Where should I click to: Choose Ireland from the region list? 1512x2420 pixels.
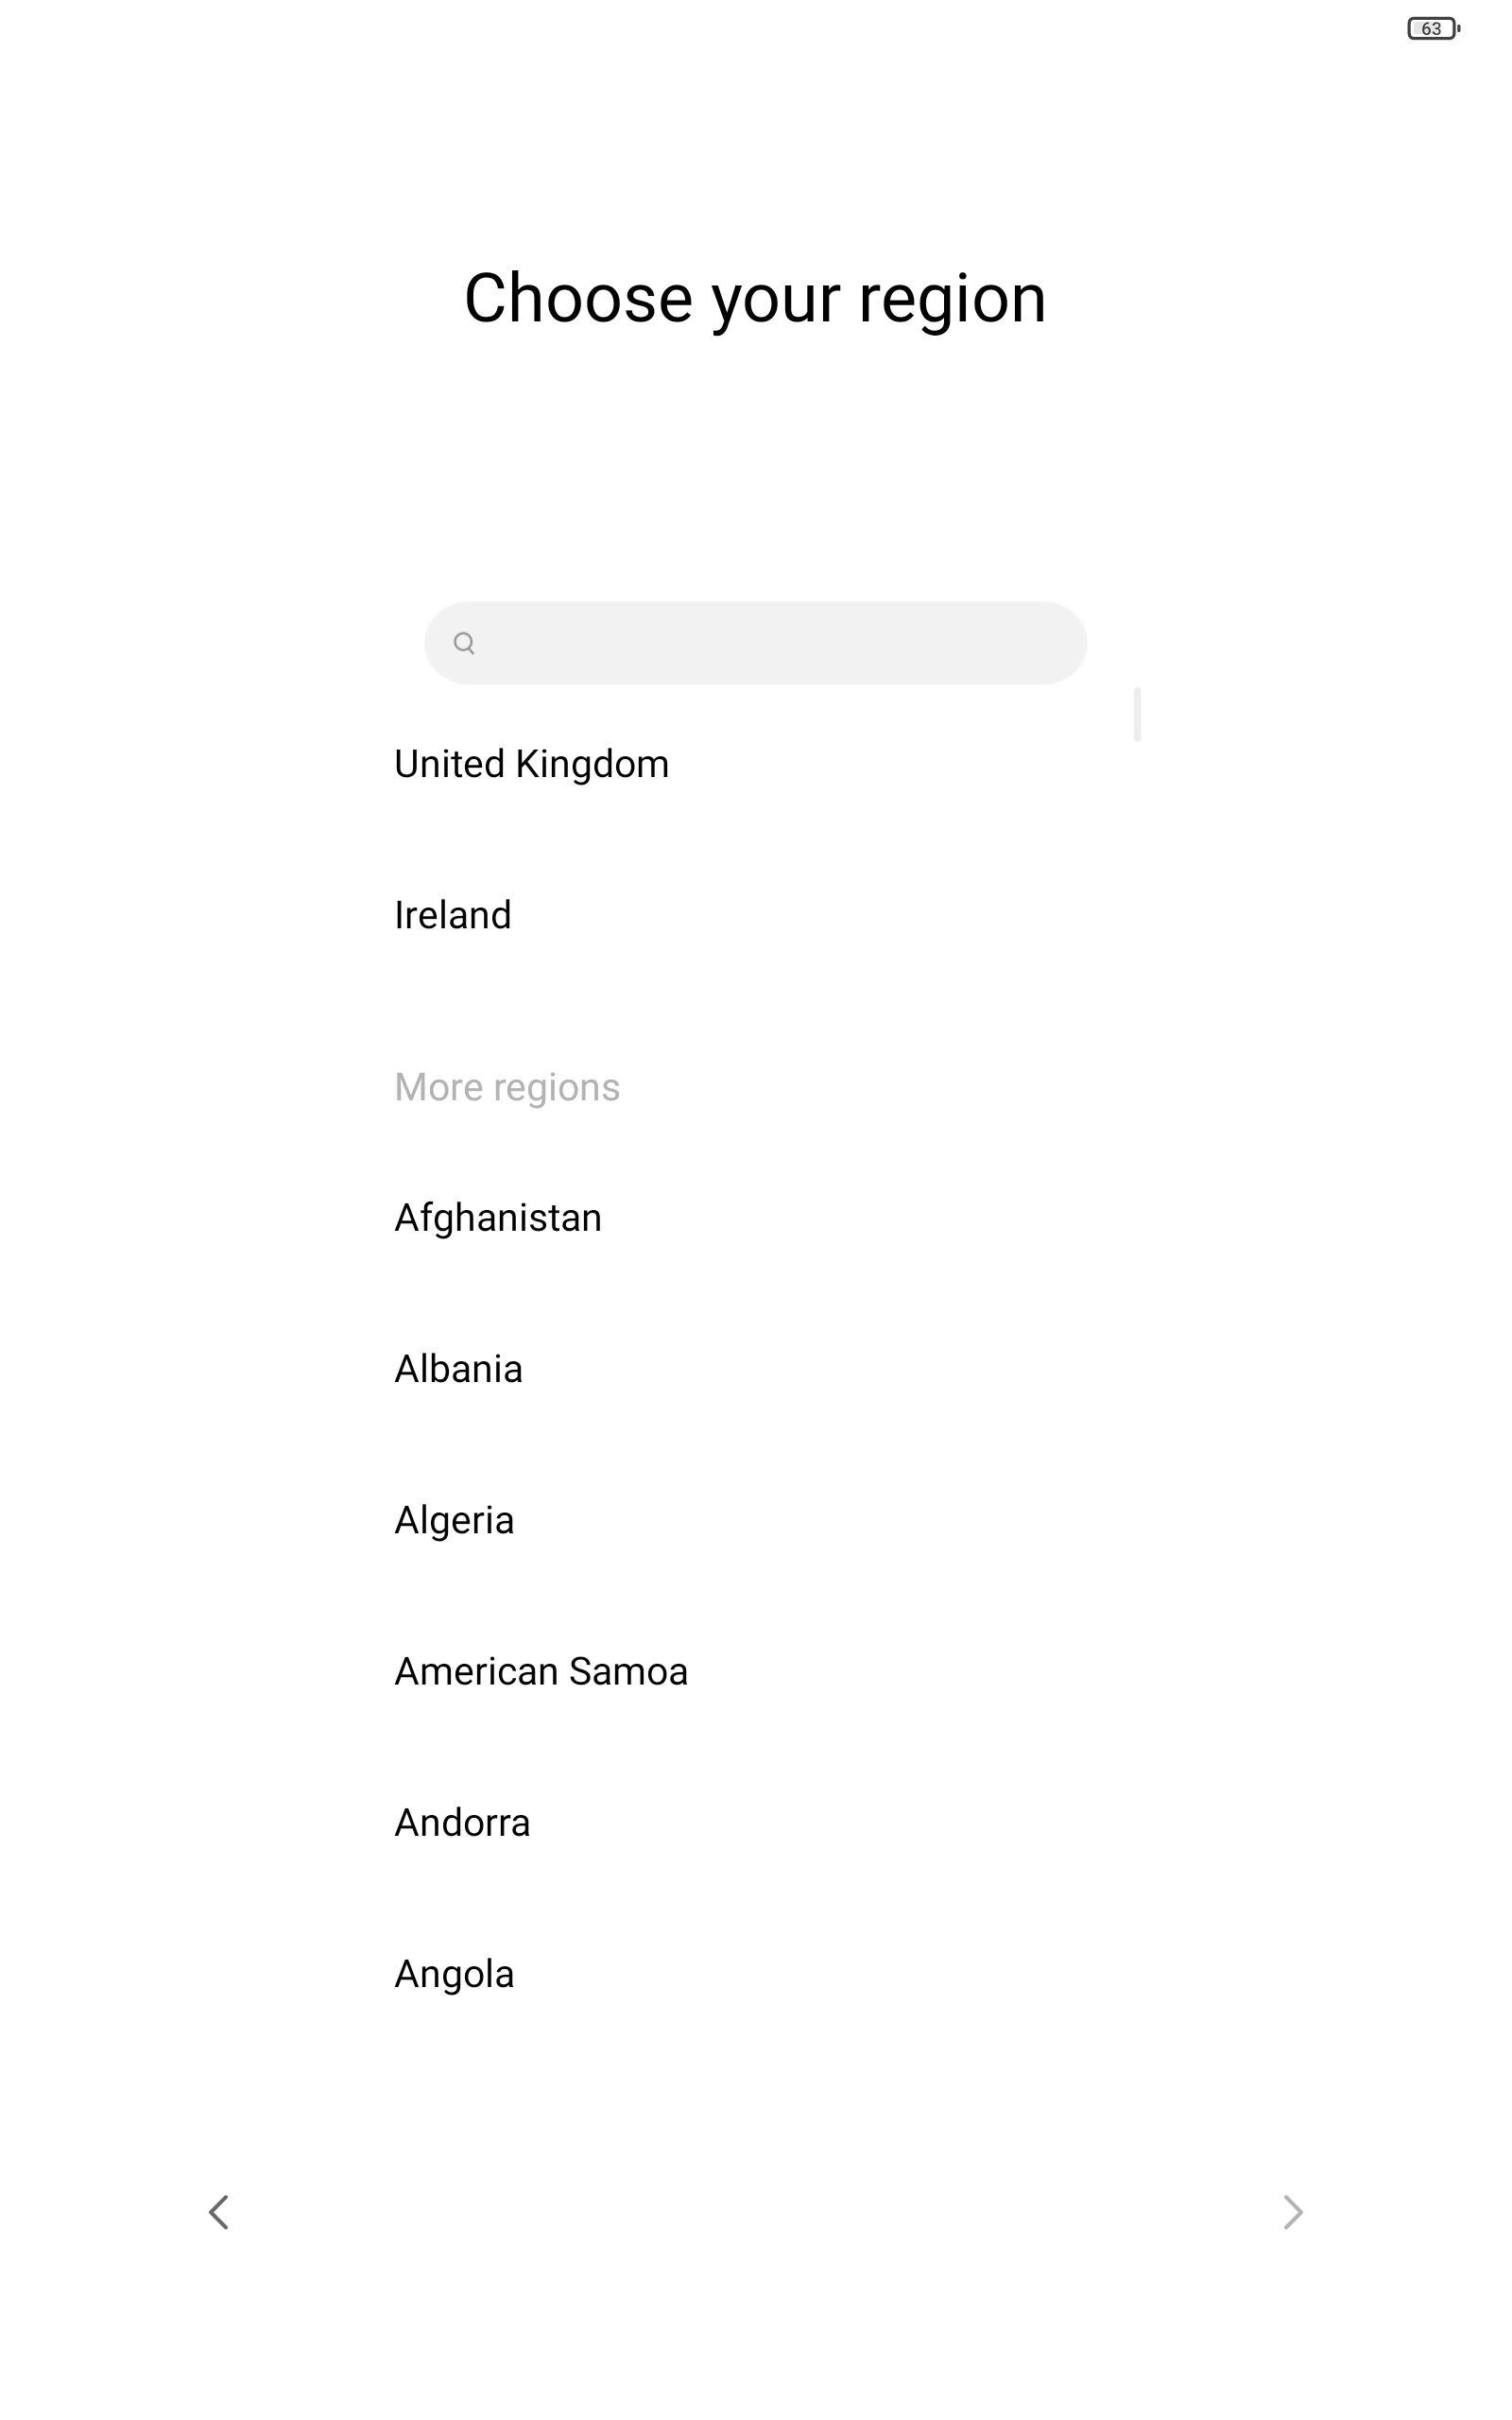point(453,916)
